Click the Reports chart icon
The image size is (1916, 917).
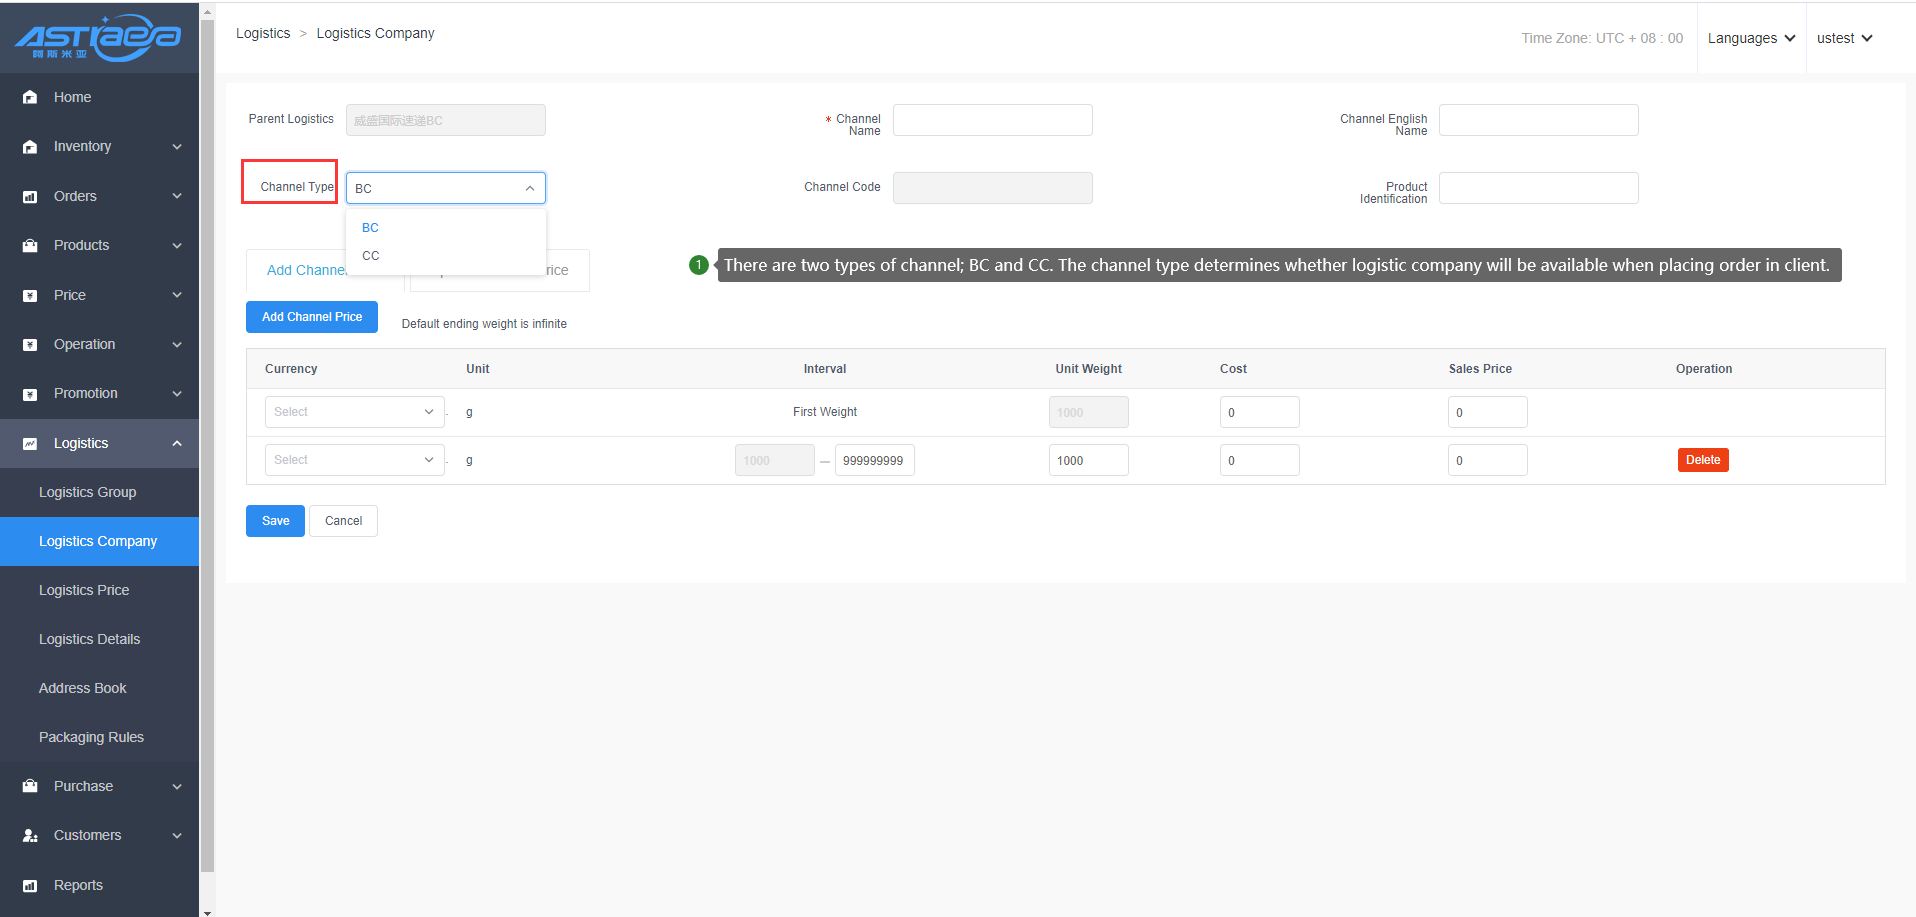(x=30, y=886)
